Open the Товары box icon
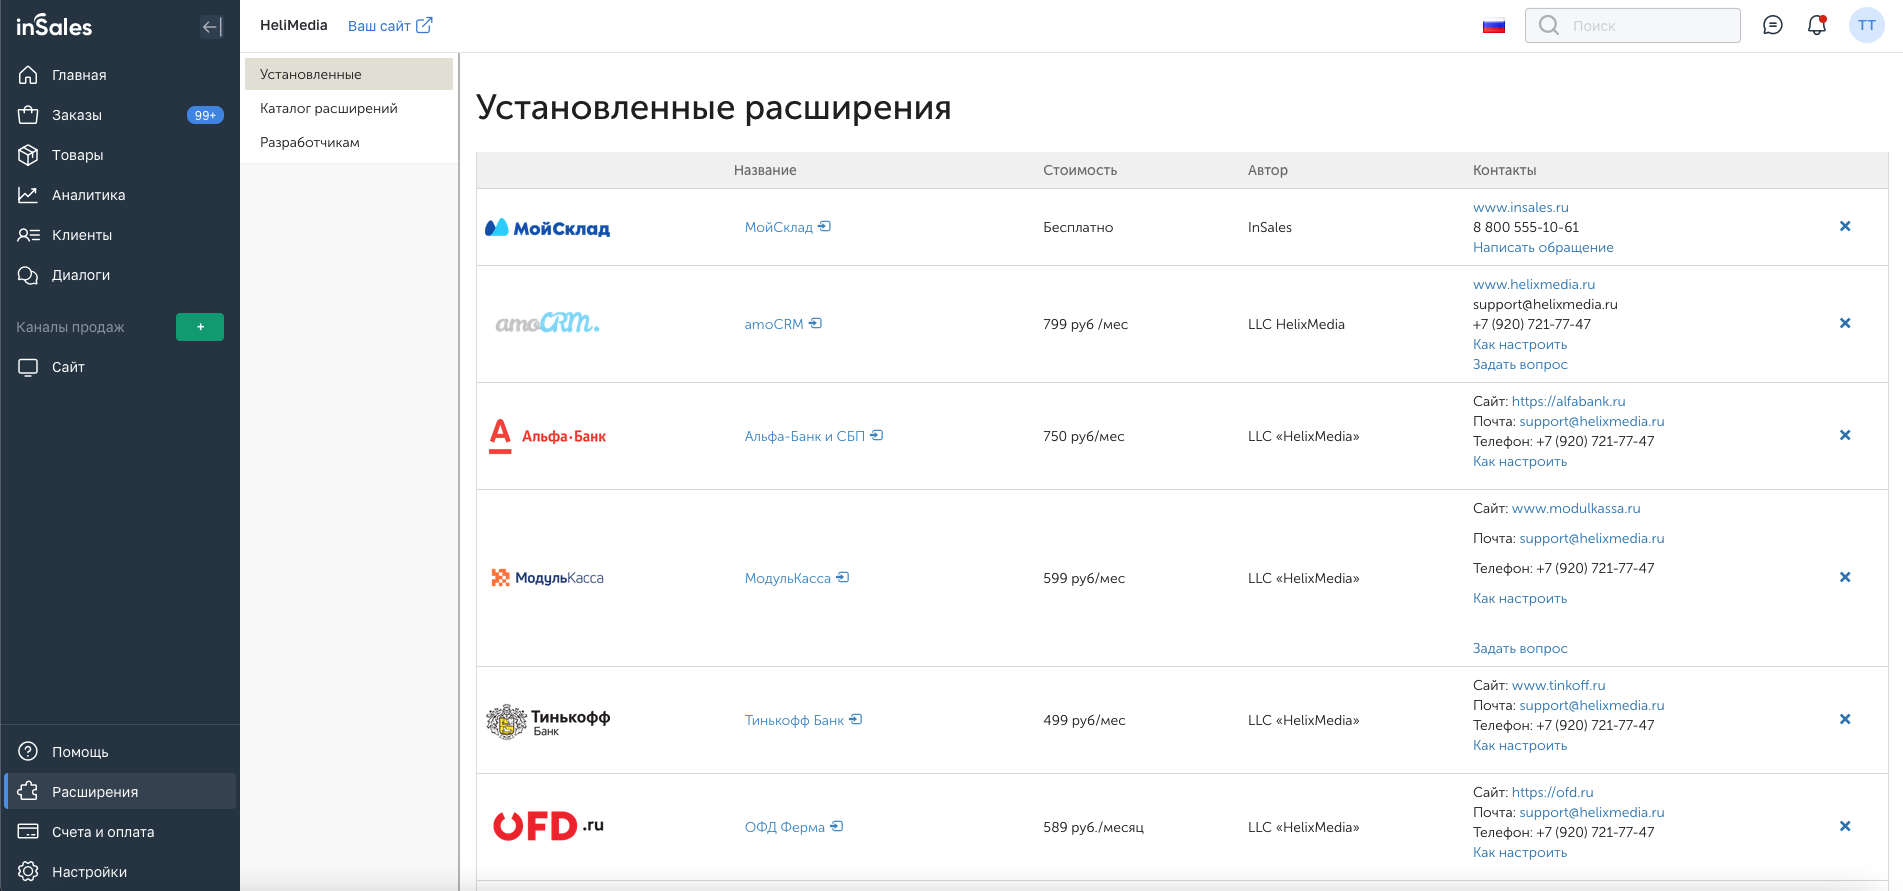This screenshot has height=891, width=1903. coord(28,155)
